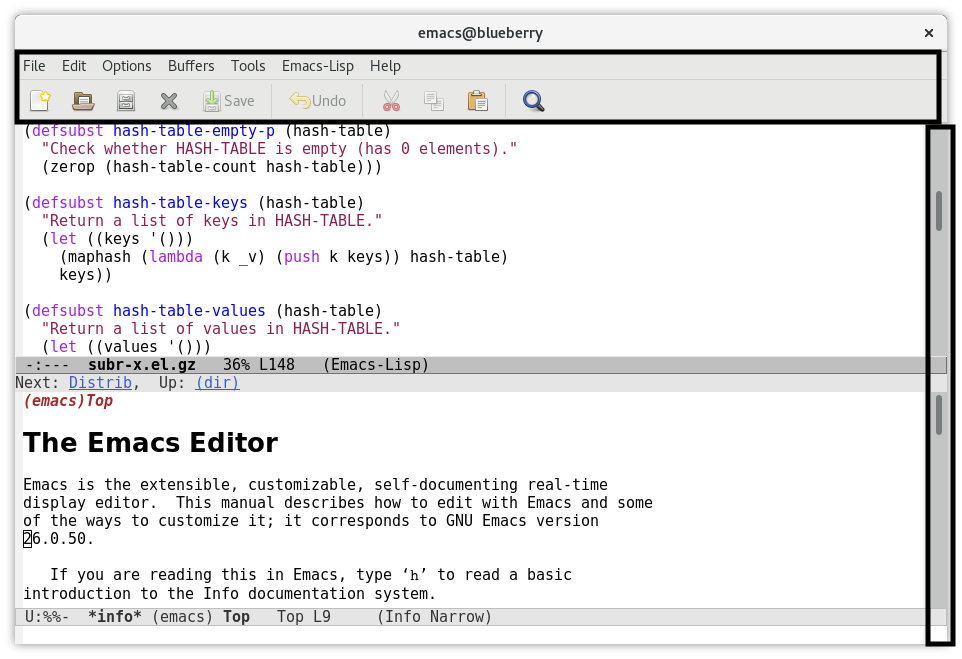Screen dimensions: 962x659
Task: Cut selected text with the scissors icon
Action: tap(390, 100)
